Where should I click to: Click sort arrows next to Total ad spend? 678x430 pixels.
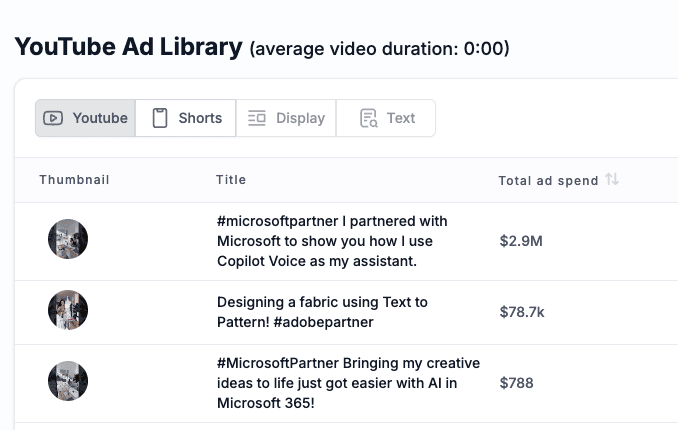click(x=612, y=179)
